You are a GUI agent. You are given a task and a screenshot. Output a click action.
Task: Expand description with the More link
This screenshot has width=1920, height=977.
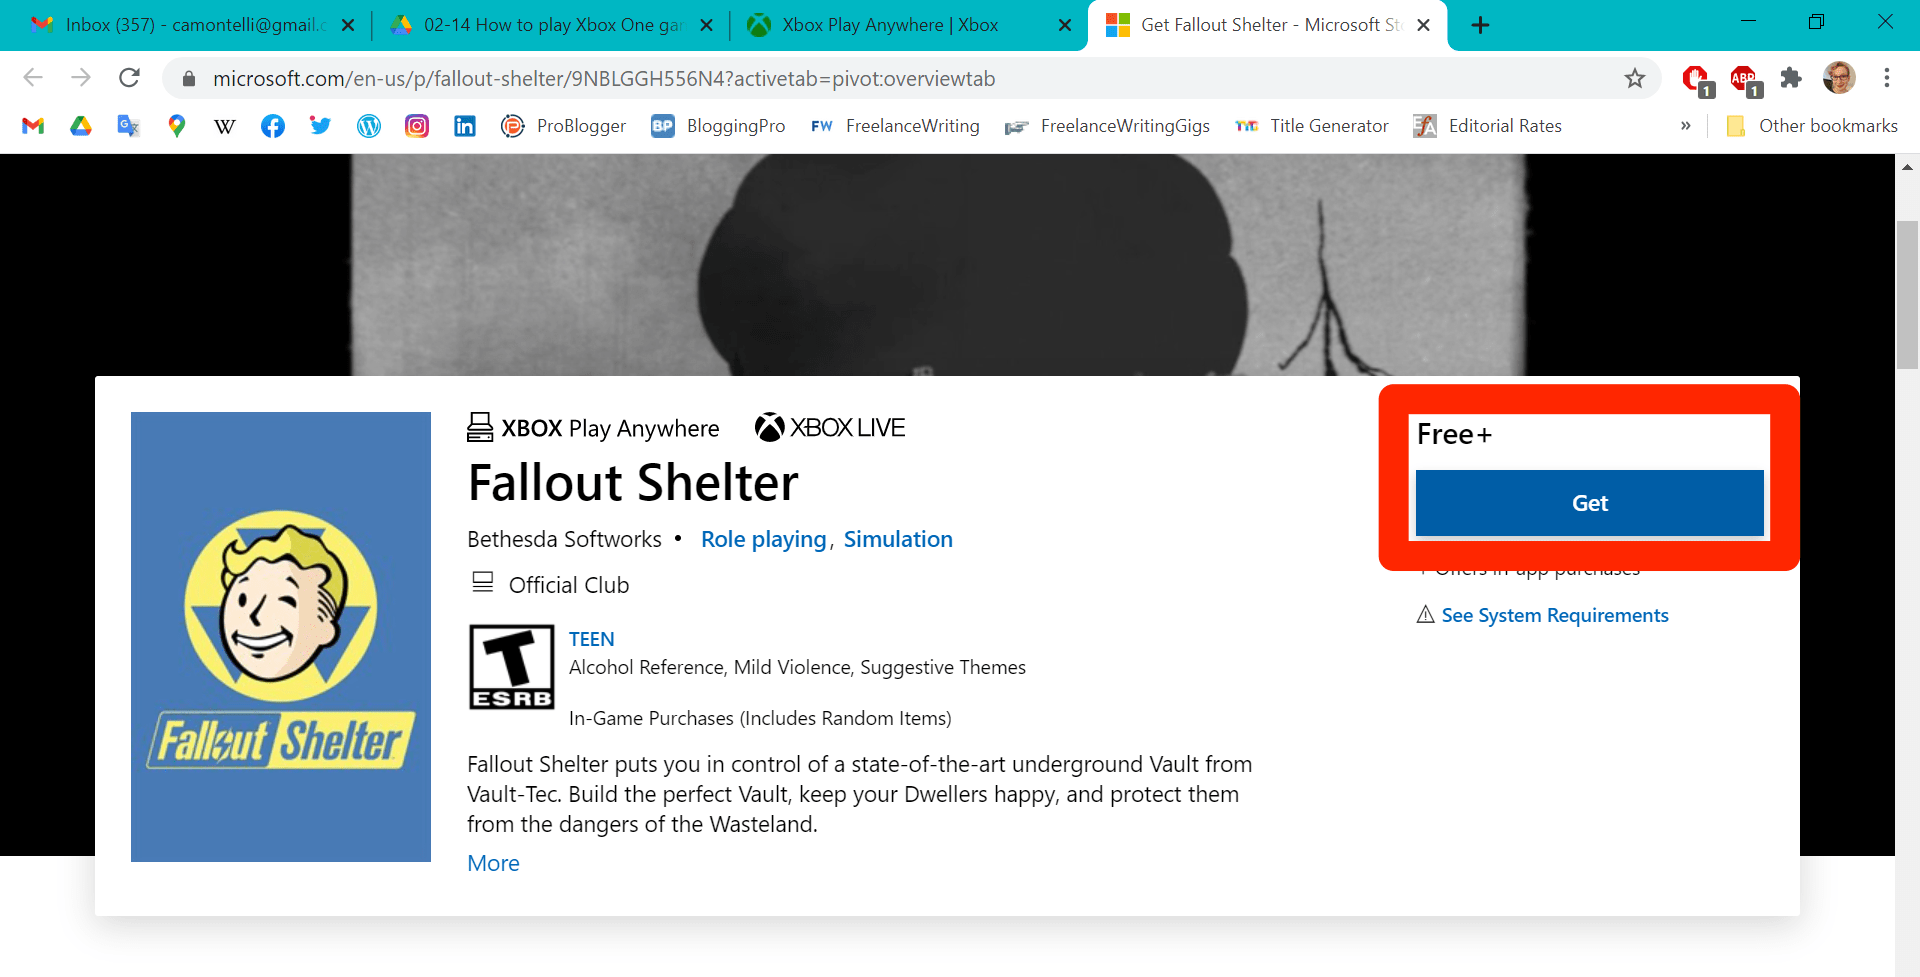pyautogui.click(x=493, y=863)
